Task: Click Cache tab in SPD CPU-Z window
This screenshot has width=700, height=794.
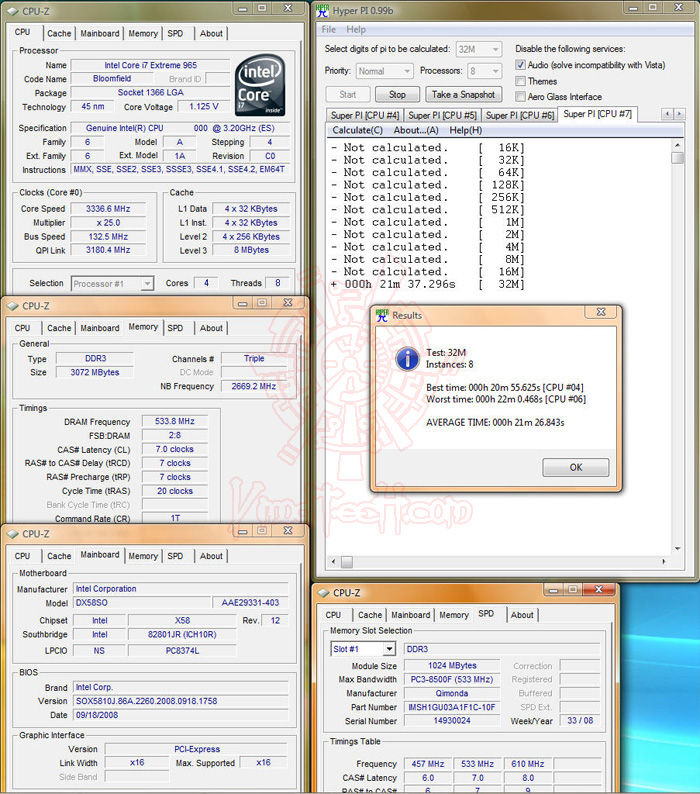Action: [x=370, y=615]
